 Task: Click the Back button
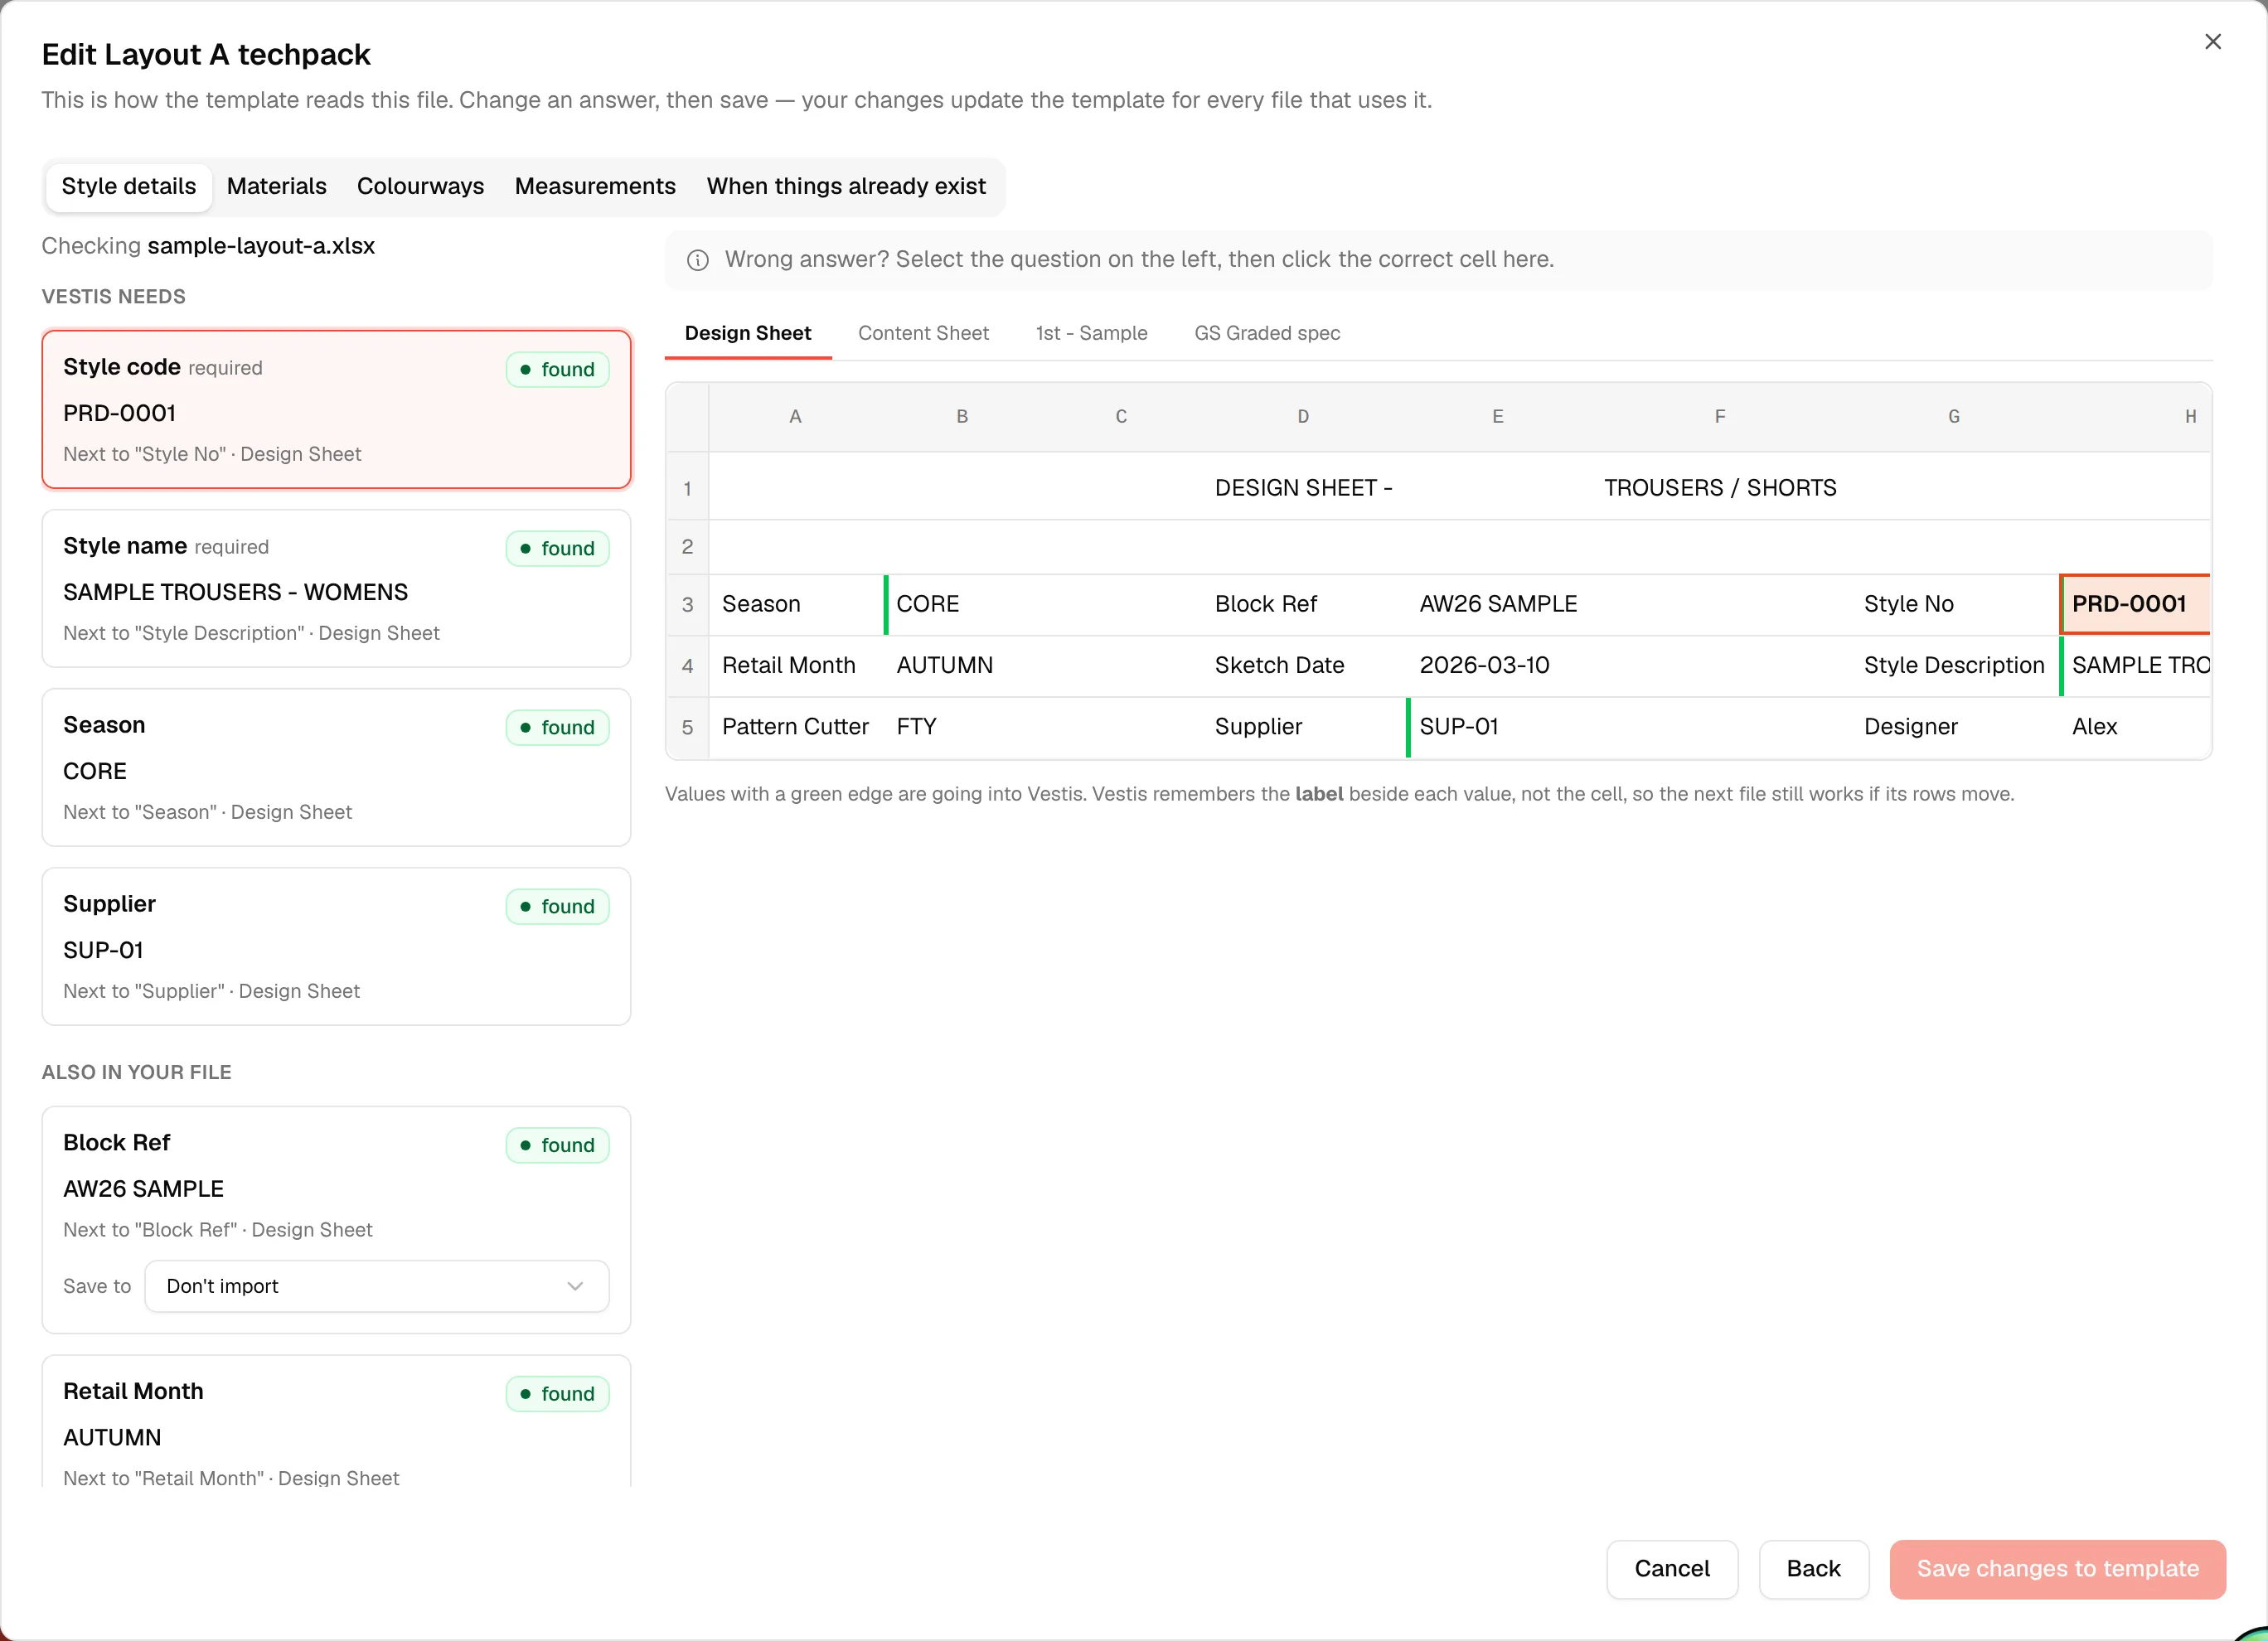1813,1569
